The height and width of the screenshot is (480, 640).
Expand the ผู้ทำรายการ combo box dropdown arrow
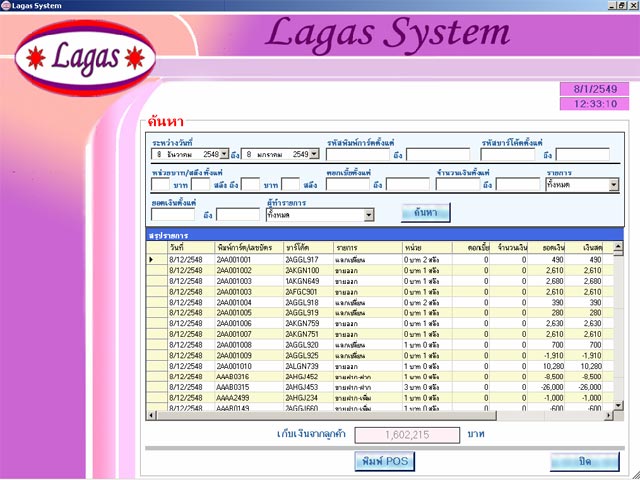[x=369, y=215]
